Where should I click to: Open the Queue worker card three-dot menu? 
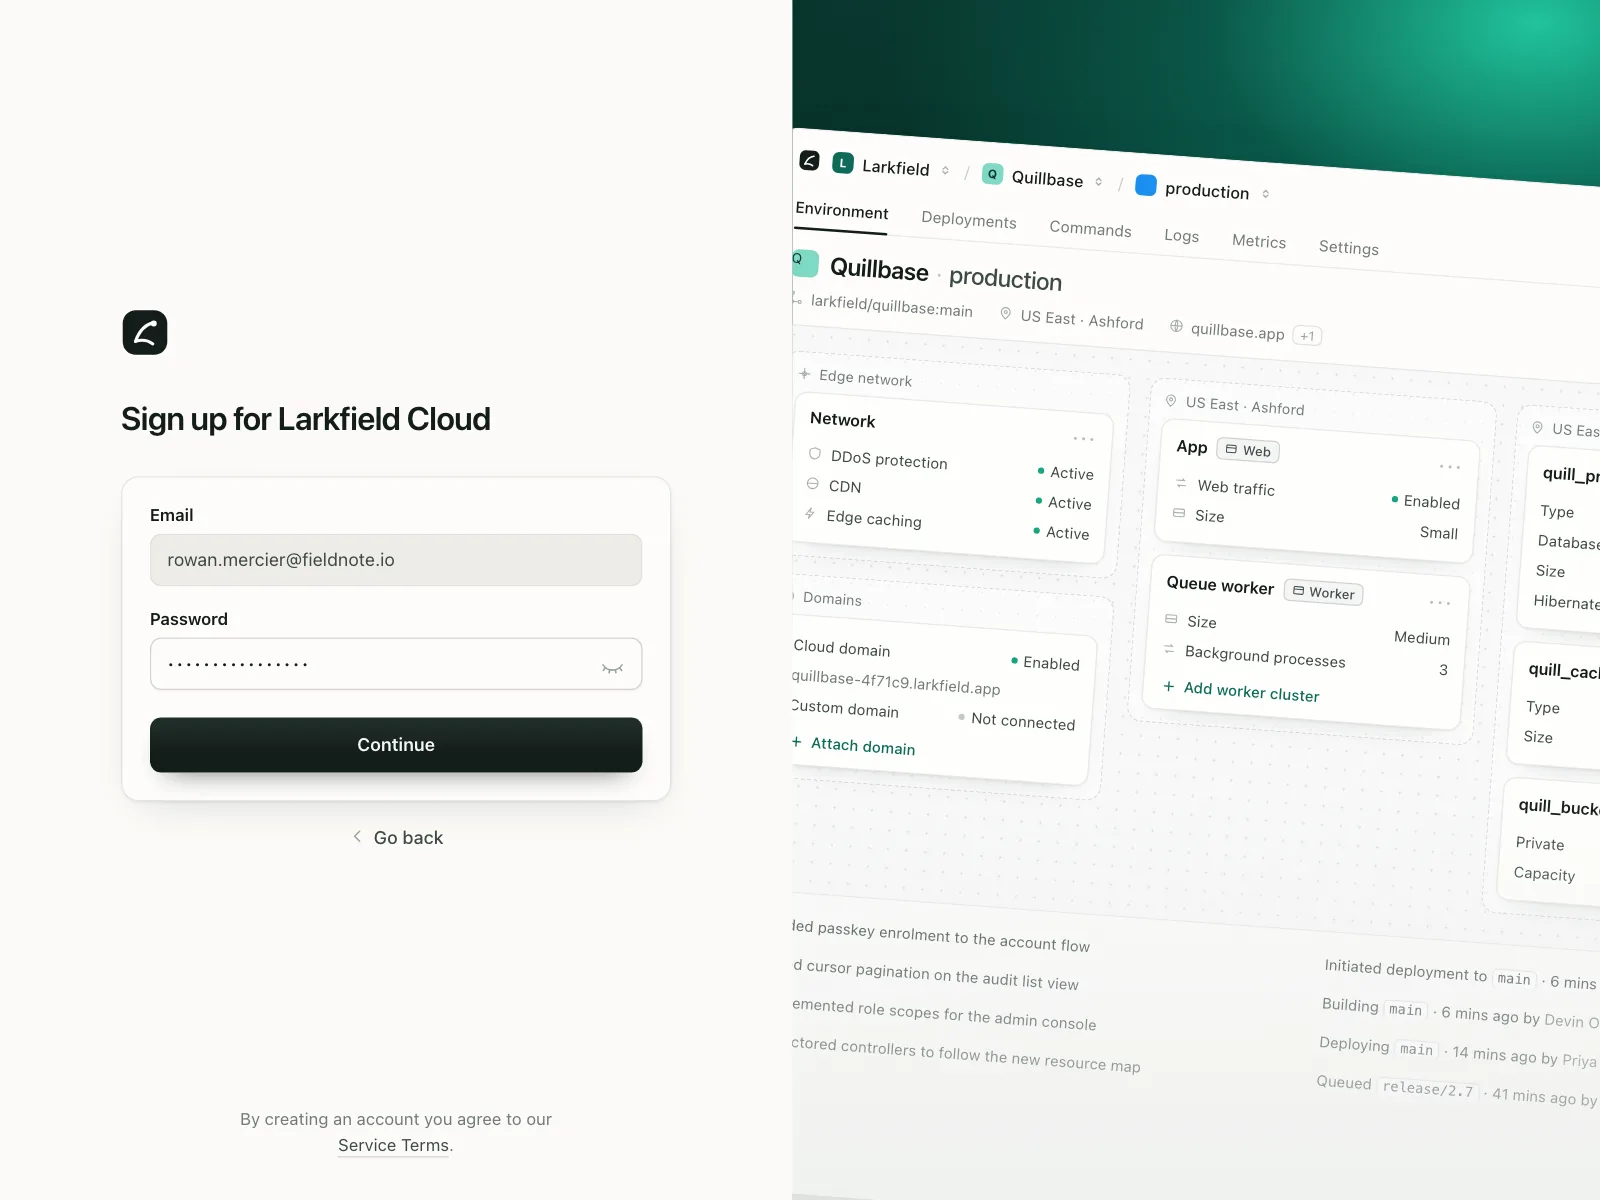click(1440, 603)
